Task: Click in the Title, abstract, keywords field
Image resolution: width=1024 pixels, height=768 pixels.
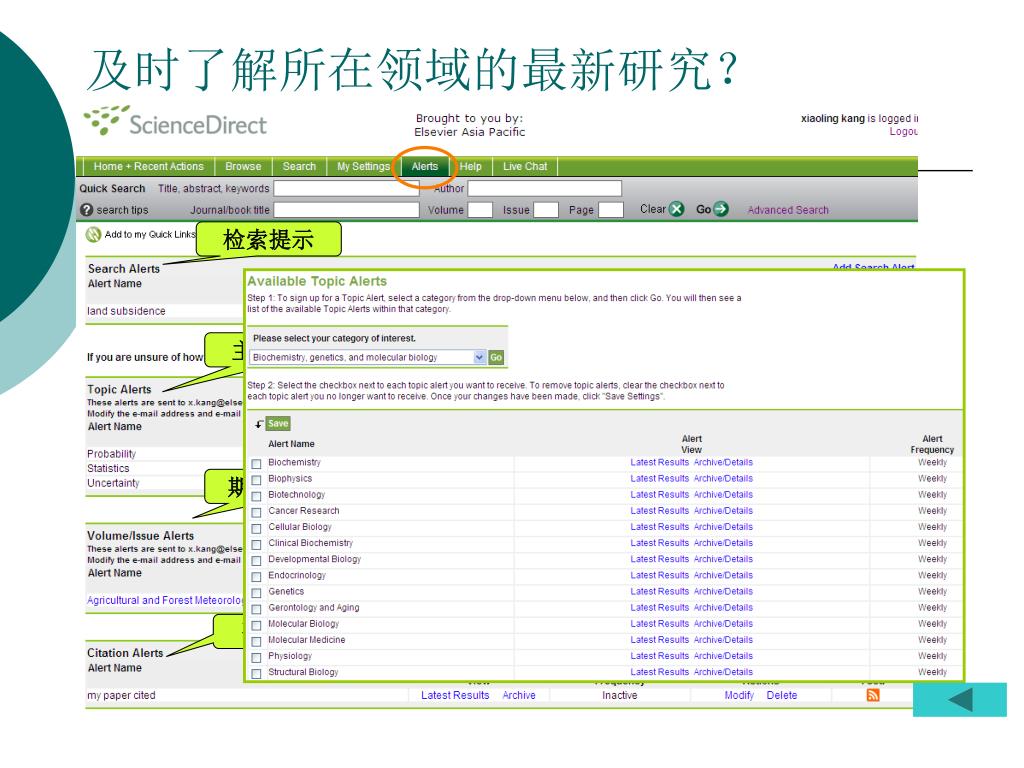Action: pos(346,189)
